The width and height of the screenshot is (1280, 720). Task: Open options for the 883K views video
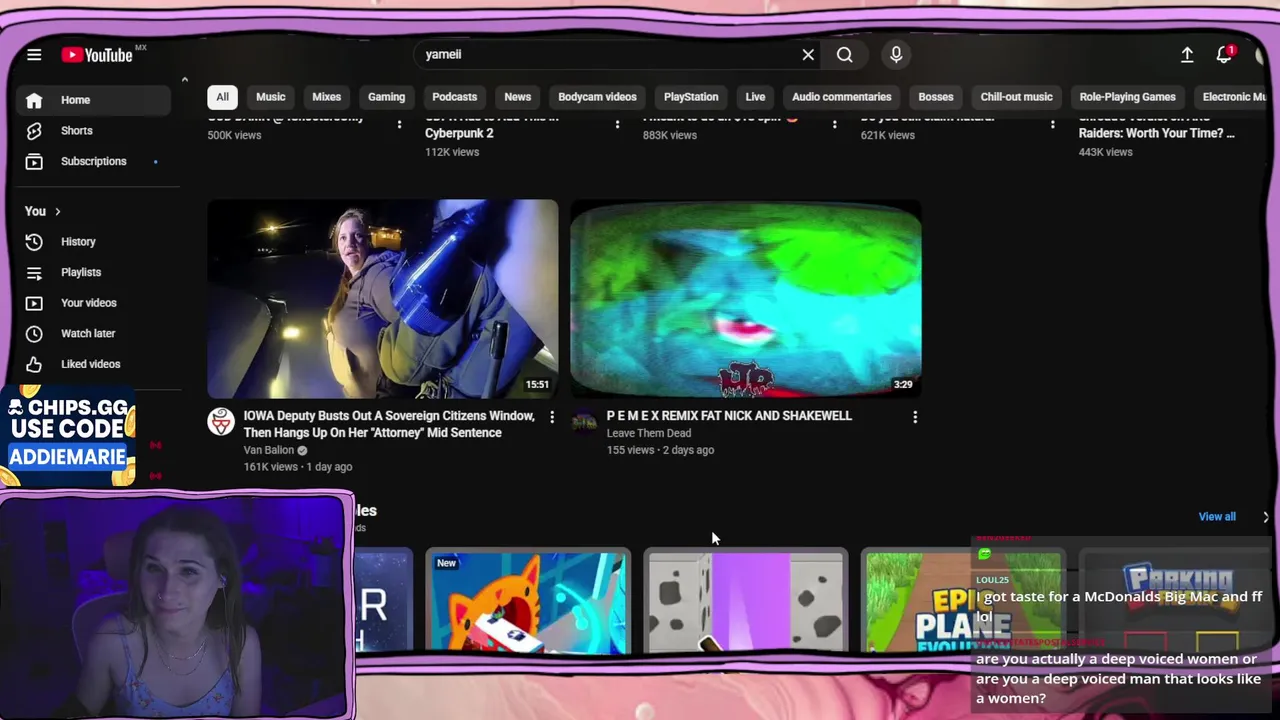click(835, 123)
